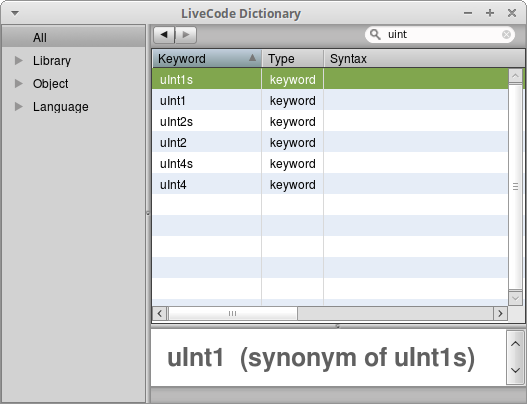Open the window menu arrow in title bar

click(15, 13)
